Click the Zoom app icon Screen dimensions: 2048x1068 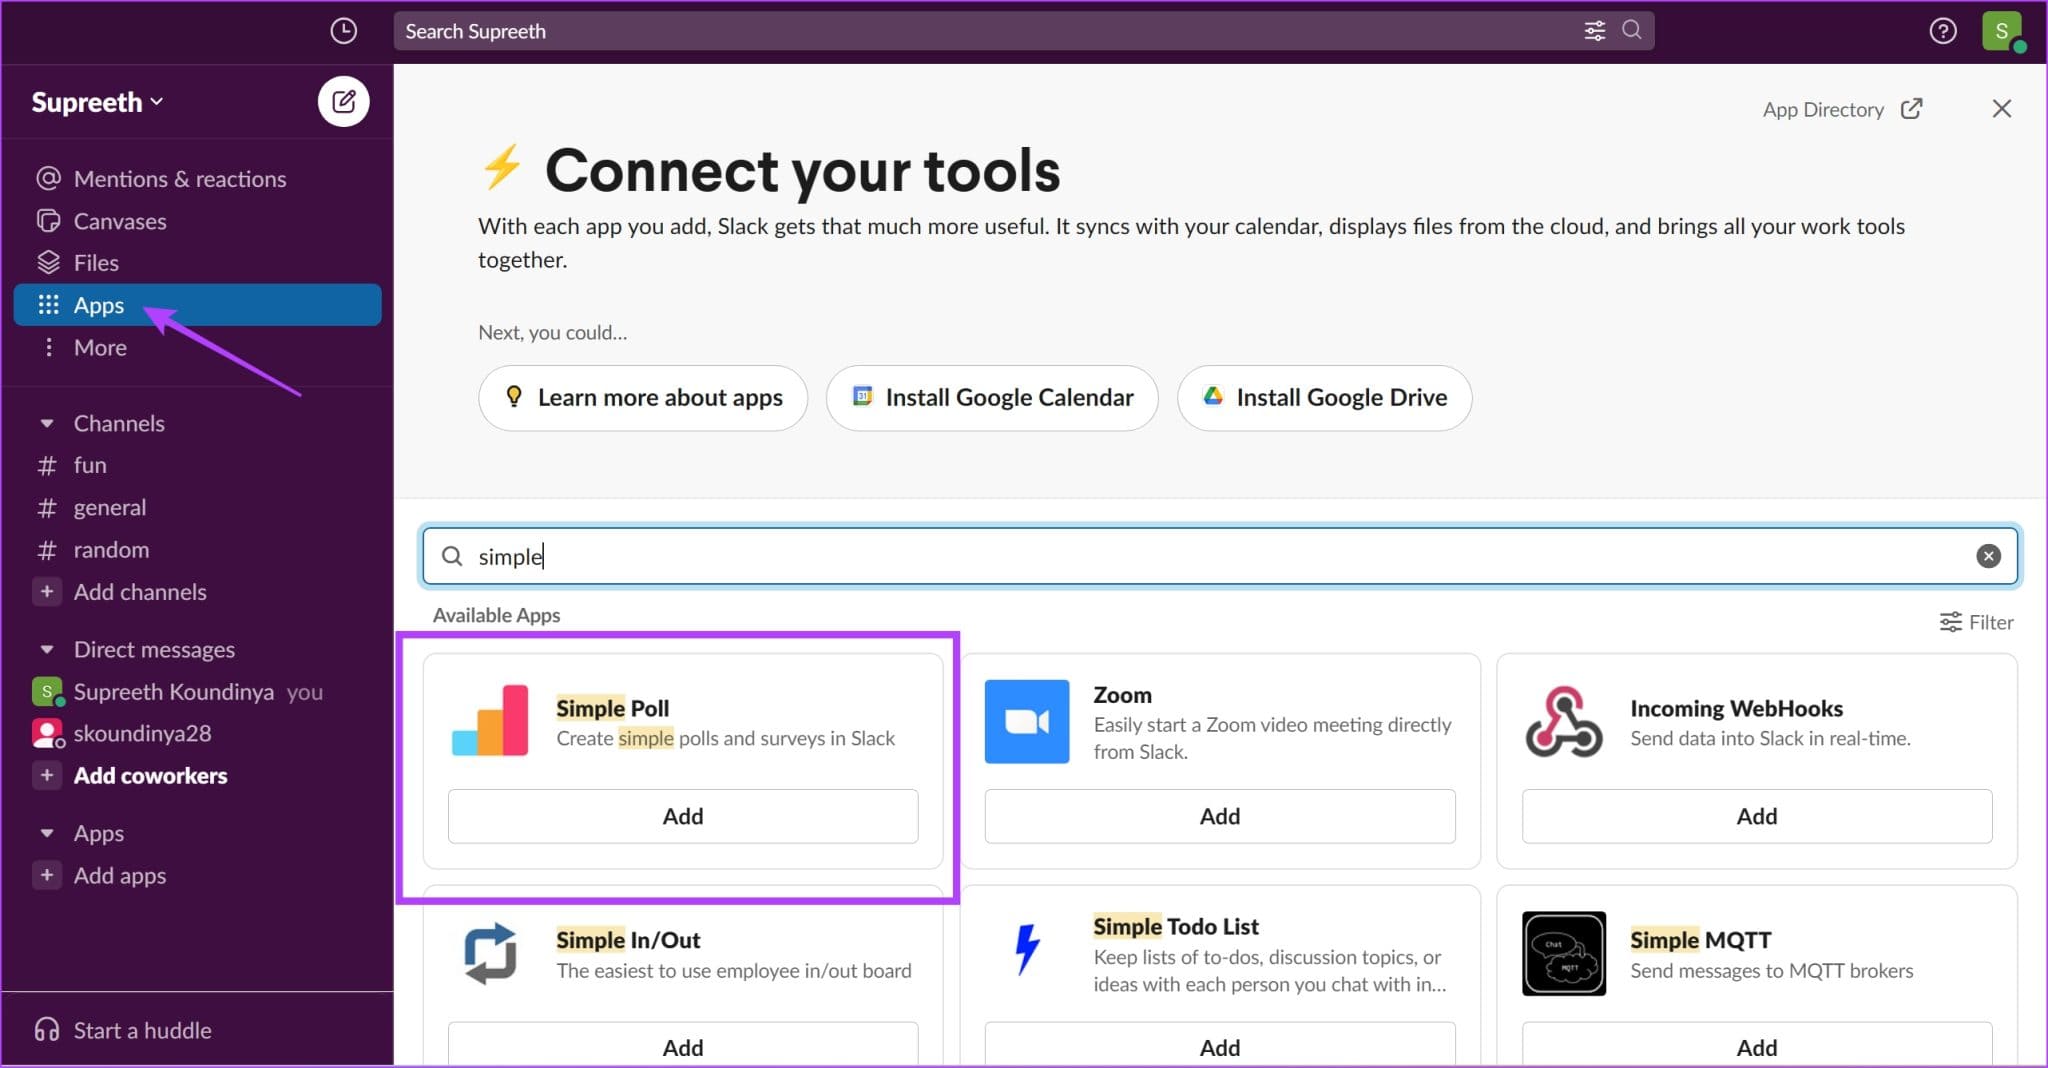[x=1027, y=721]
